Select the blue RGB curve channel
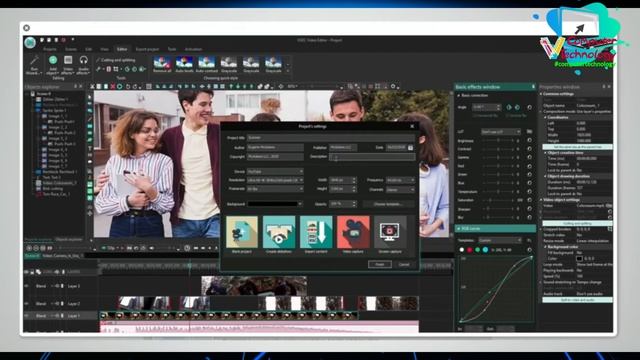Image resolution: width=640 pixels, height=360 pixels. point(485,250)
